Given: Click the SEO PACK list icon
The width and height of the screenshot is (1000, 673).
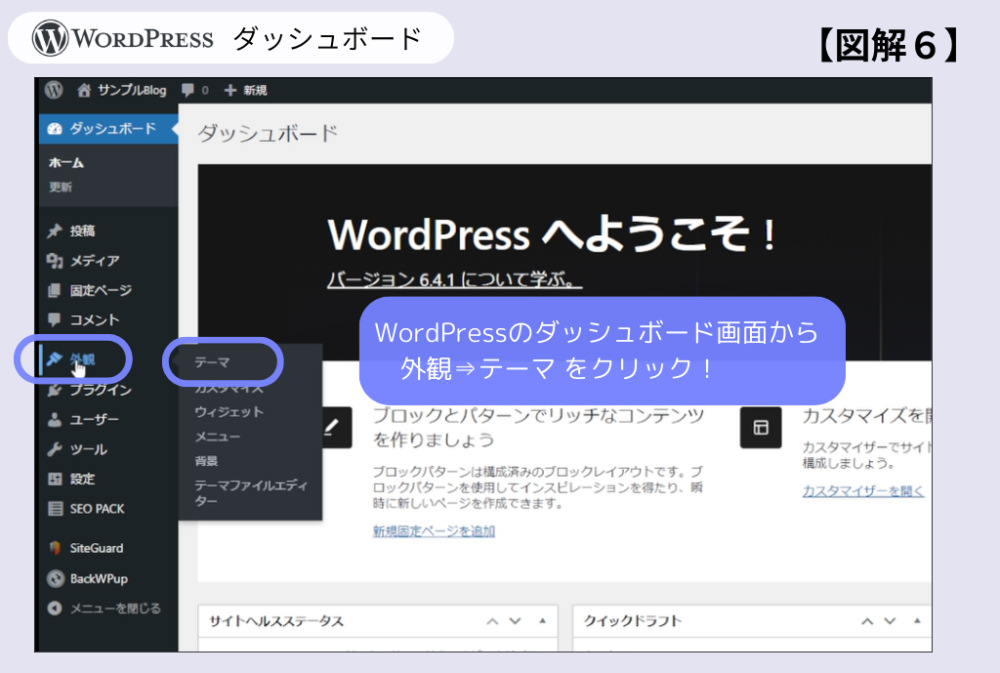Looking at the screenshot, I should pyautogui.click(x=55, y=508).
